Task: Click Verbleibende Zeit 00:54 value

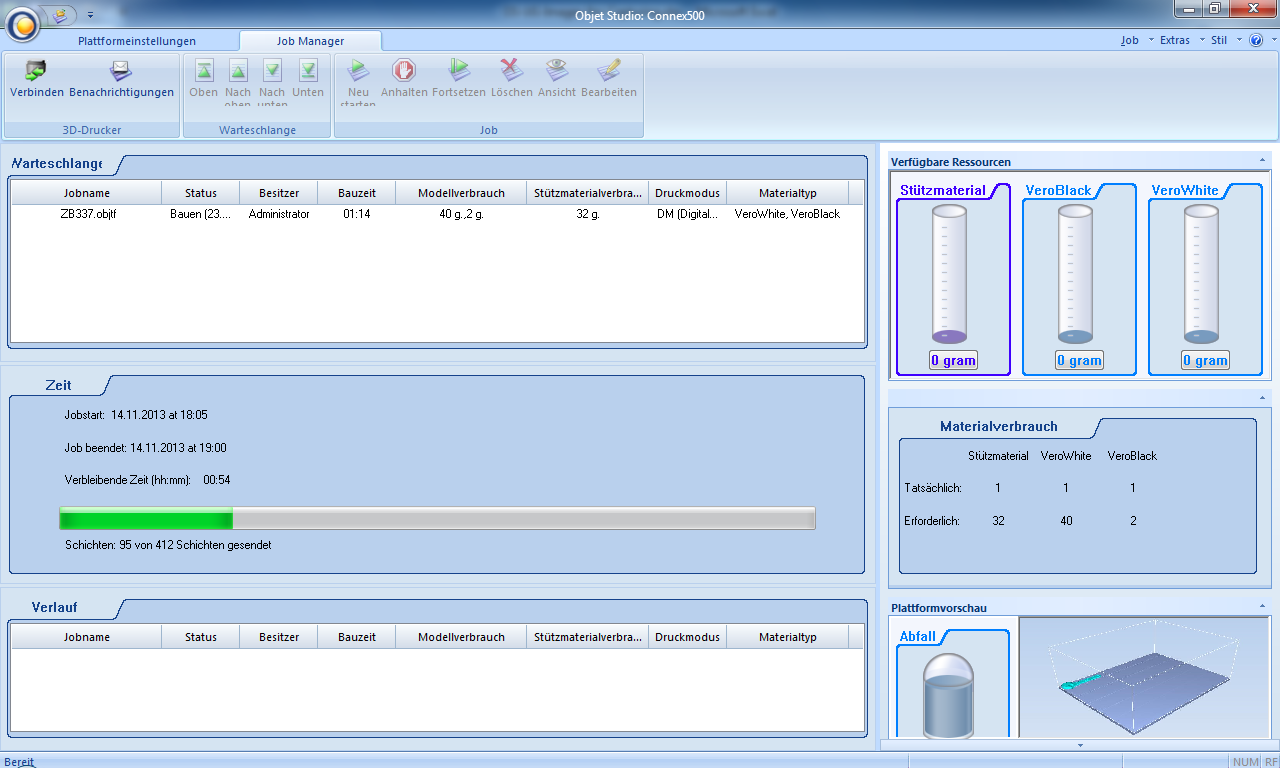Action: 217,480
